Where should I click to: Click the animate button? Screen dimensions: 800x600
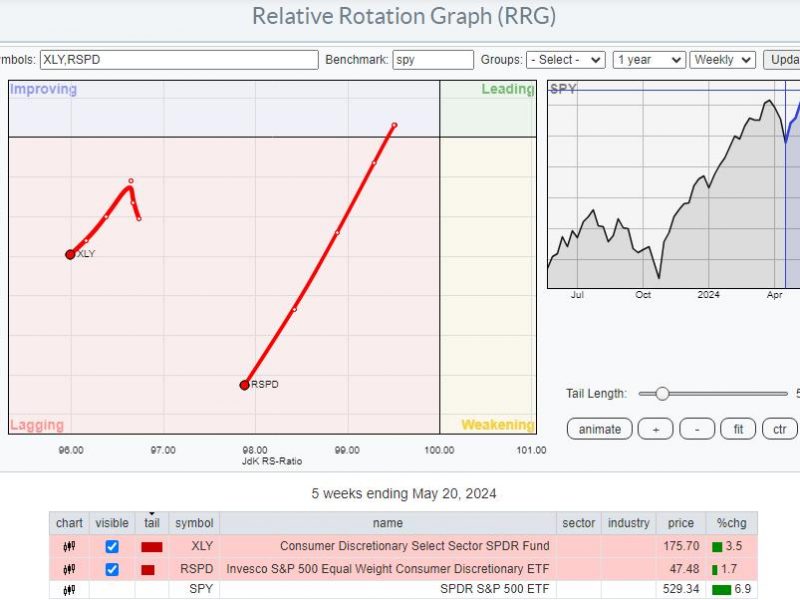pyautogui.click(x=599, y=429)
